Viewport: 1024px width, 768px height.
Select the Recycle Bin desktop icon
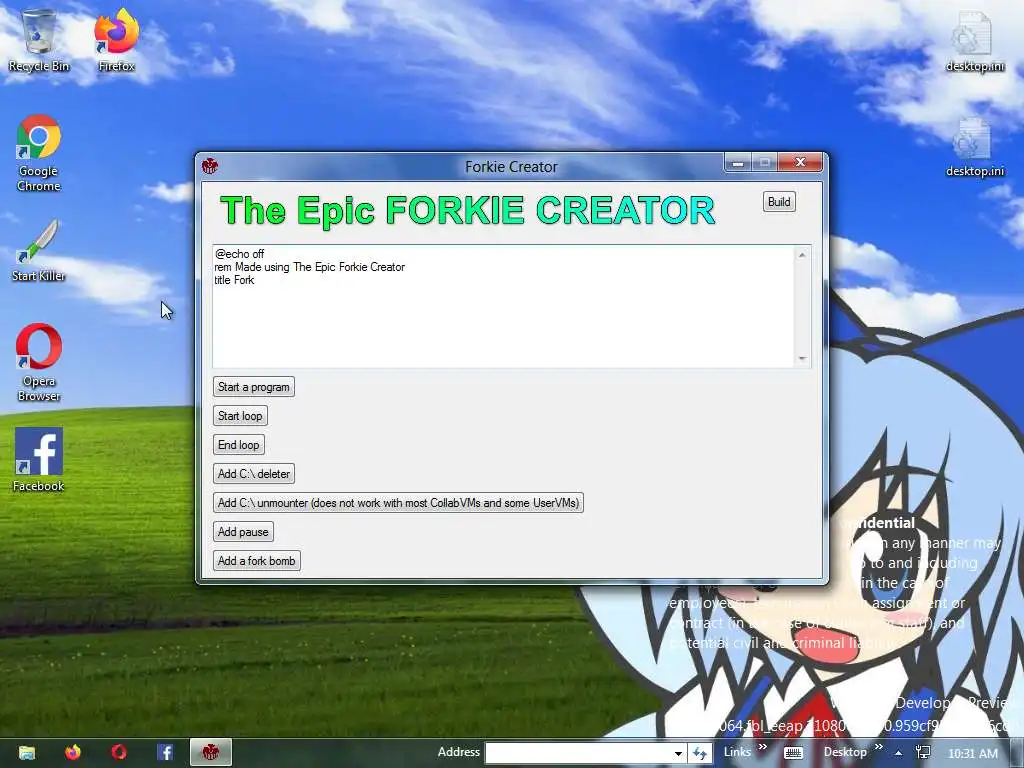click(39, 40)
